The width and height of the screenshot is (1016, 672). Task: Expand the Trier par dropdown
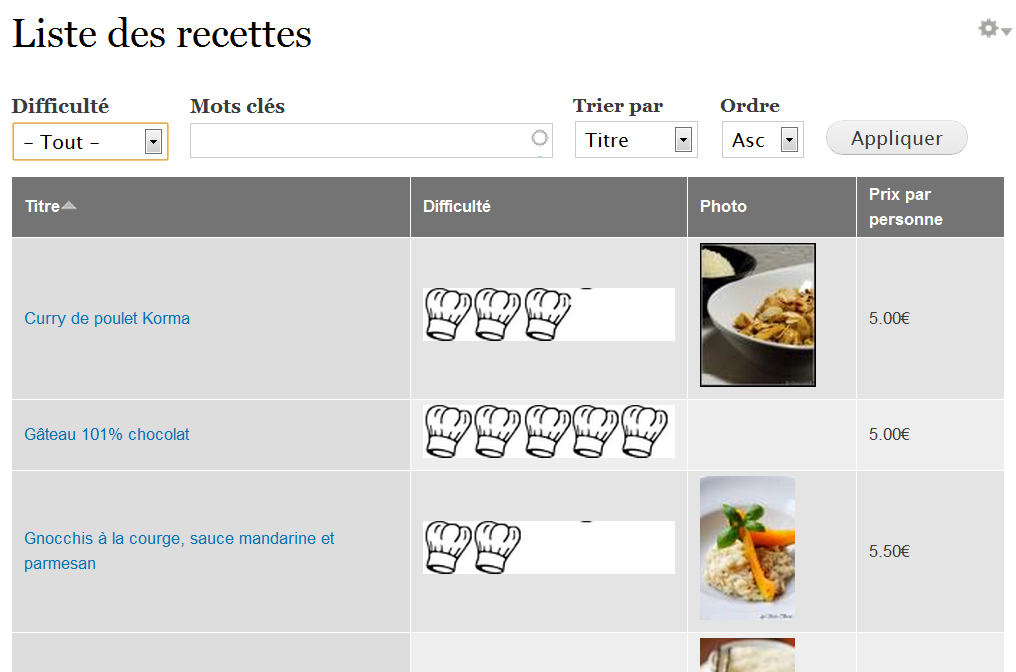[635, 140]
